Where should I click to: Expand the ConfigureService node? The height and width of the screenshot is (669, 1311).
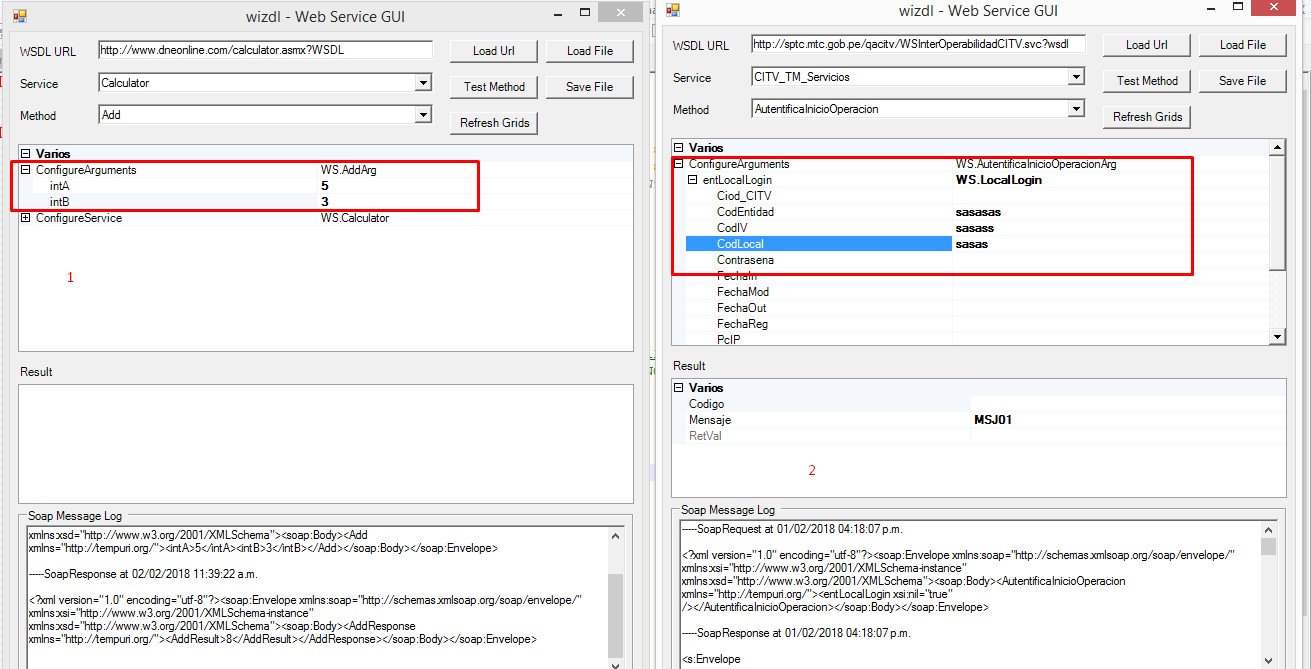(x=26, y=218)
